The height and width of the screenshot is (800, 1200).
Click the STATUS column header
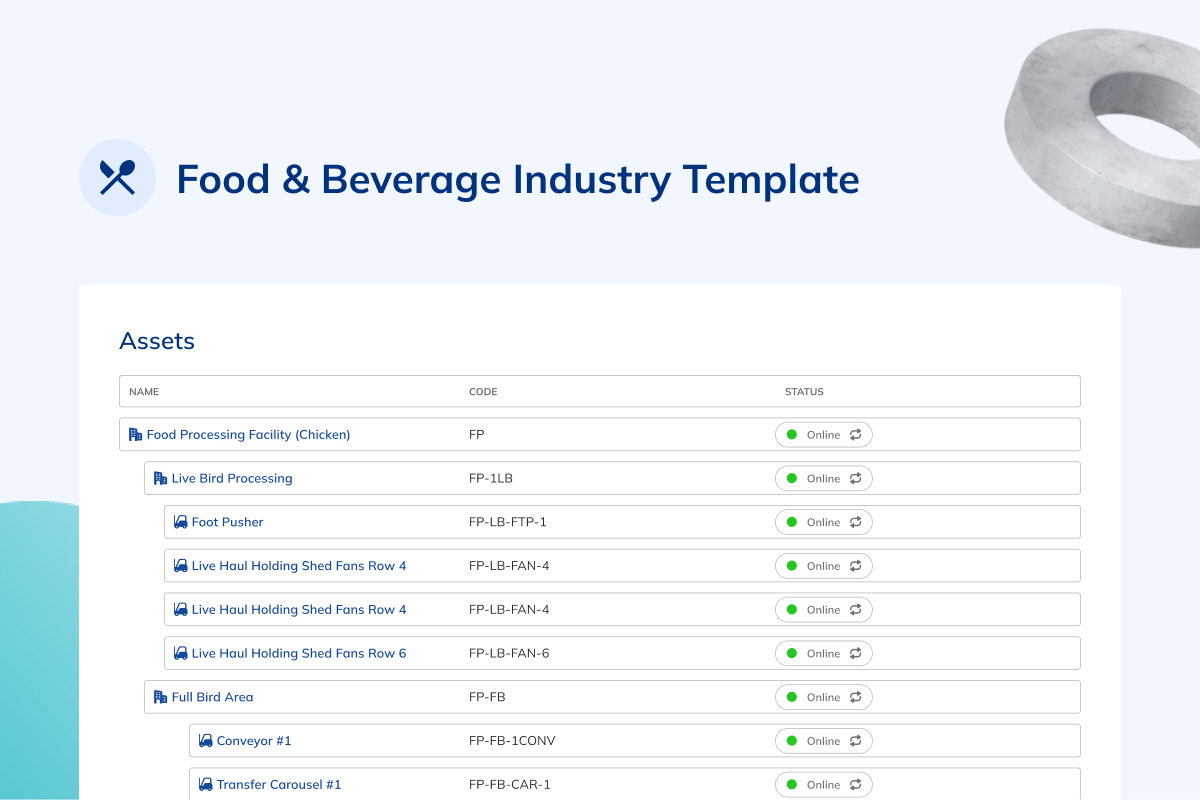(804, 392)
